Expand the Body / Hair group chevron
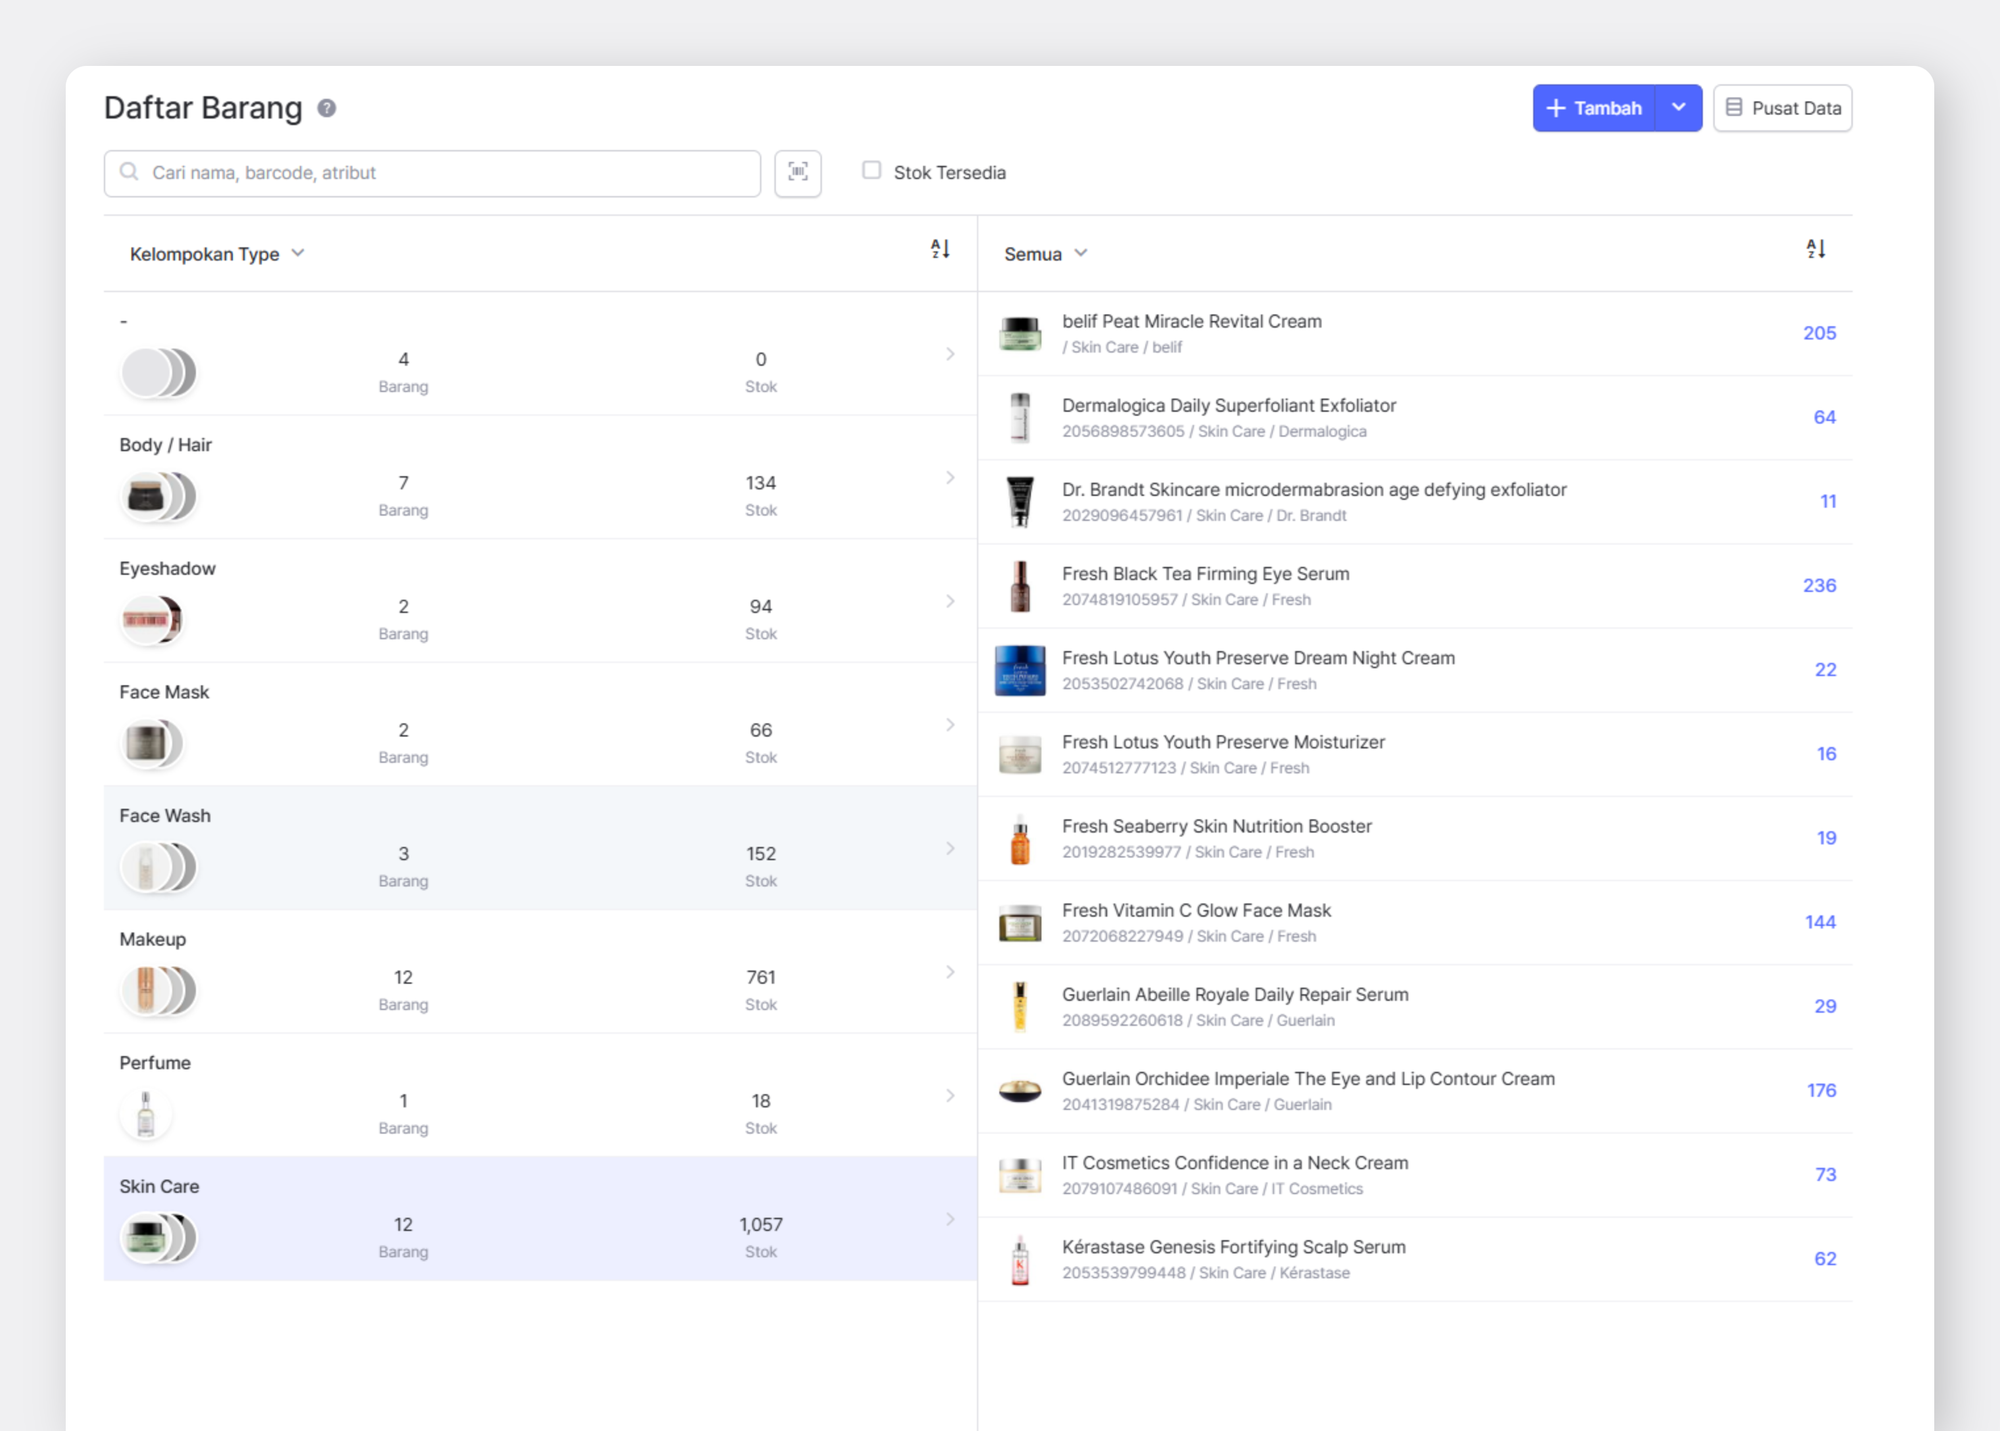2000x1431 pixels. coord(950,478)
